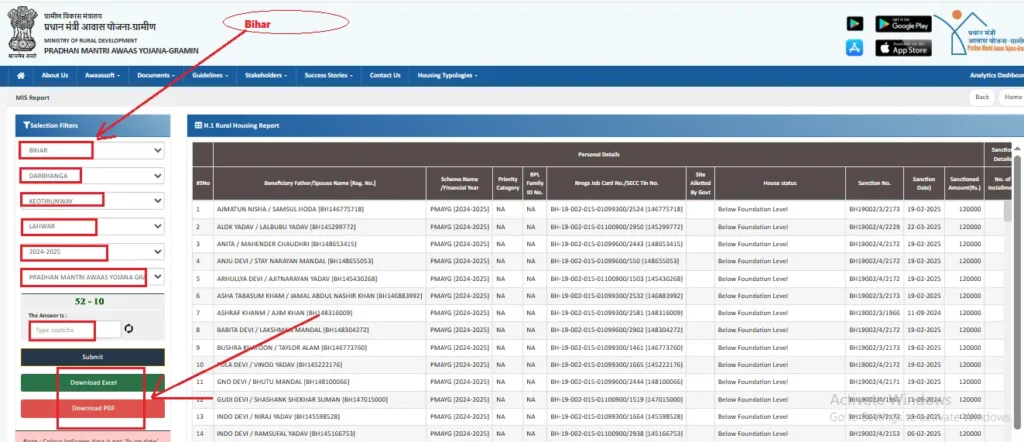Click the national emblem logo
Screen dimensions: 1024x442
(x=20, y=30)
